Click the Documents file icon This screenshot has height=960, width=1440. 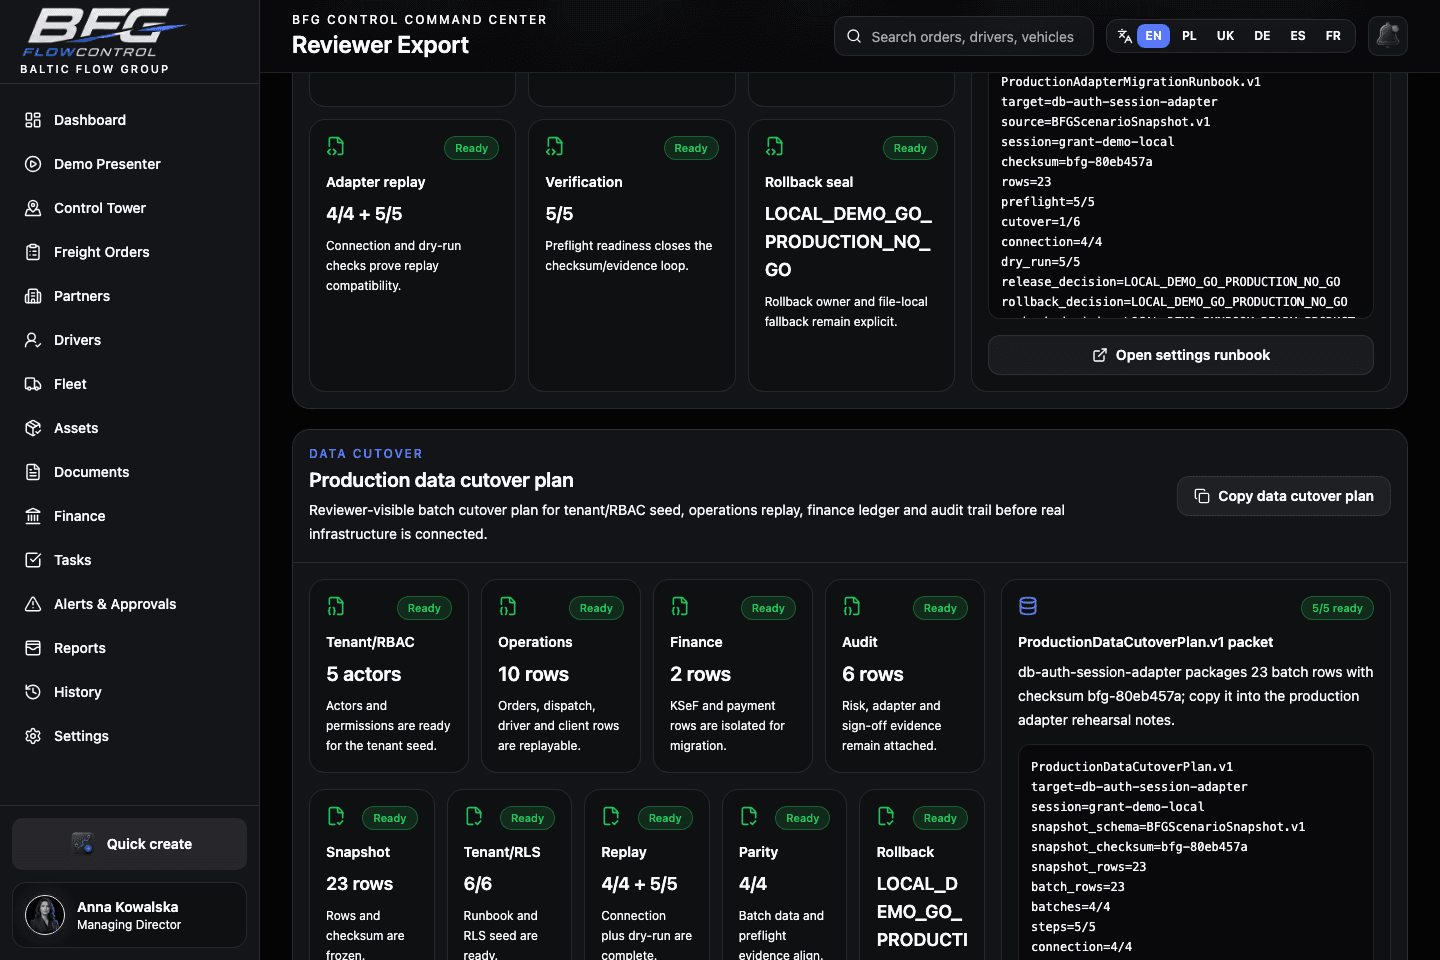[33, 472]
